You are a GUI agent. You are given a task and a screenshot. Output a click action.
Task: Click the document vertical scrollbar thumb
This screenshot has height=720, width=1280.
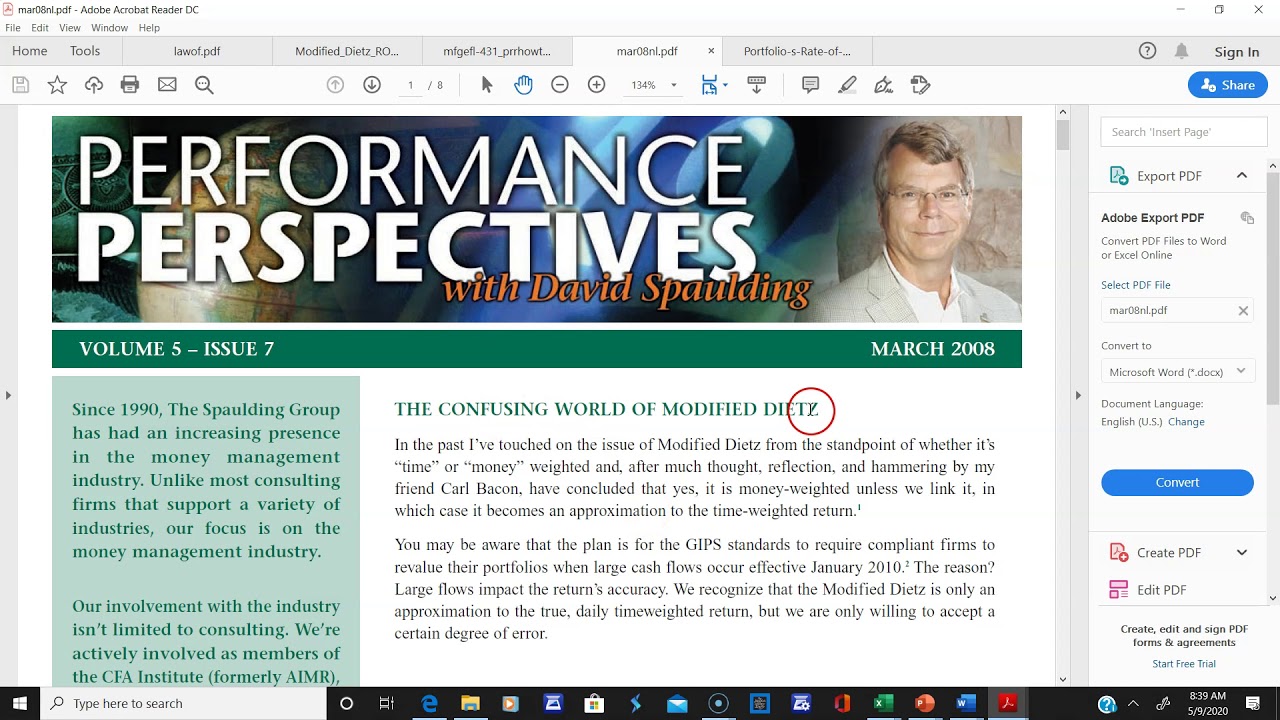(x=1063, y=135)
